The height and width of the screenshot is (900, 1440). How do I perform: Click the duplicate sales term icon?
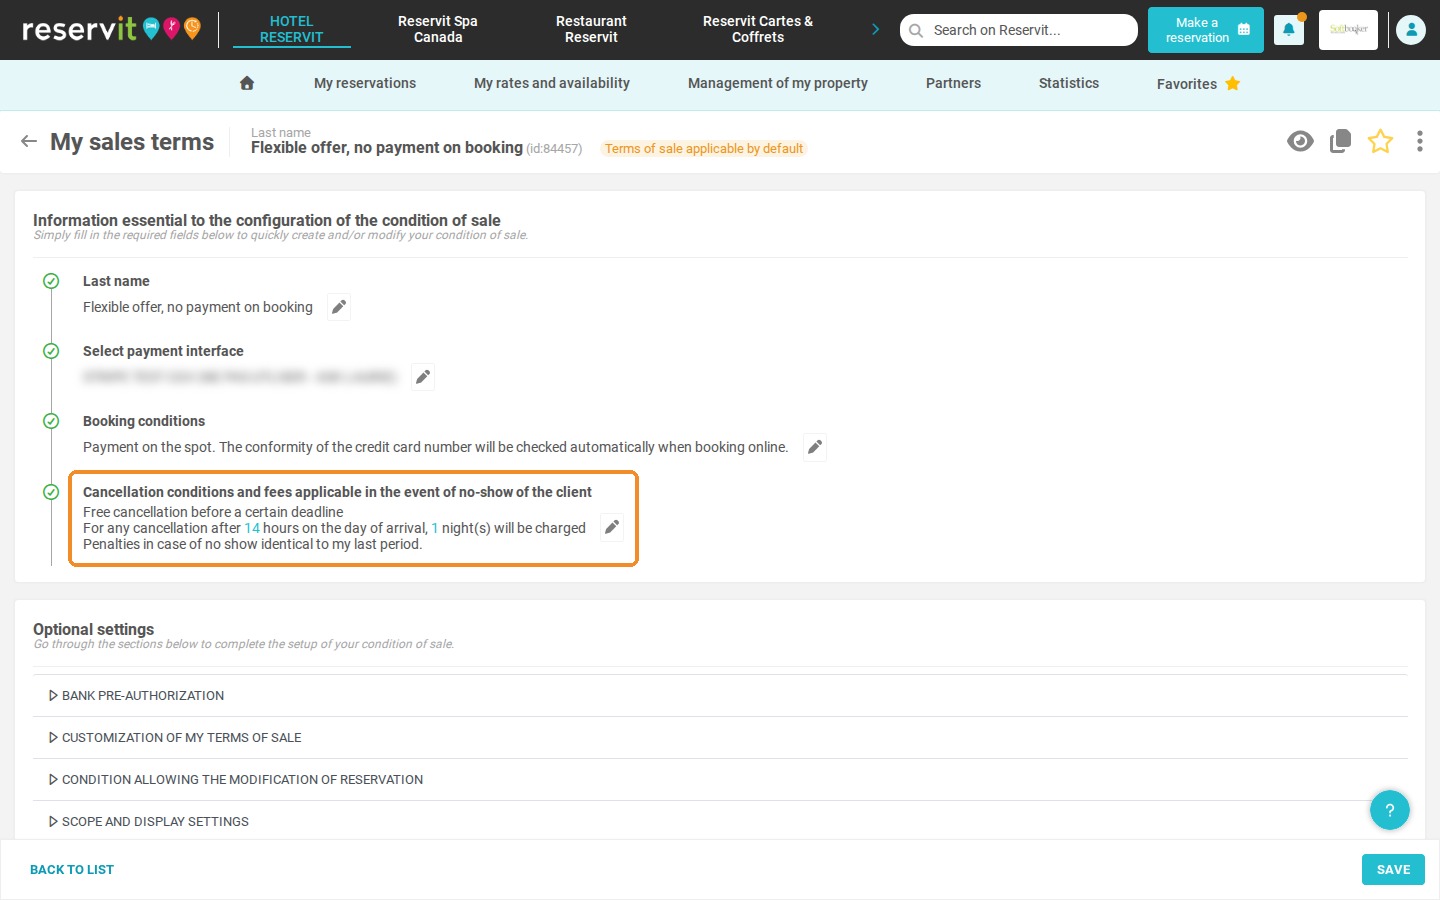[x=1340, y=141]
